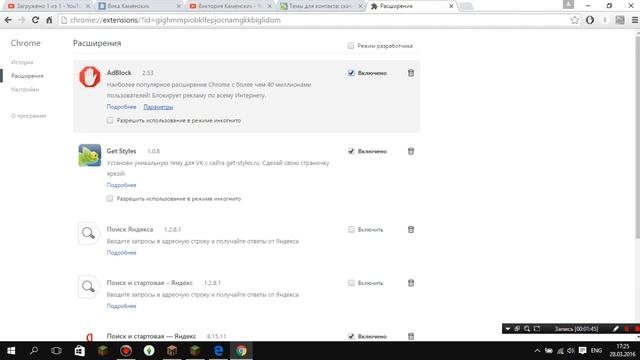Select Расширения in the sidebar
Viewport: 640px width, 360px height.
[x=27, y=76]
